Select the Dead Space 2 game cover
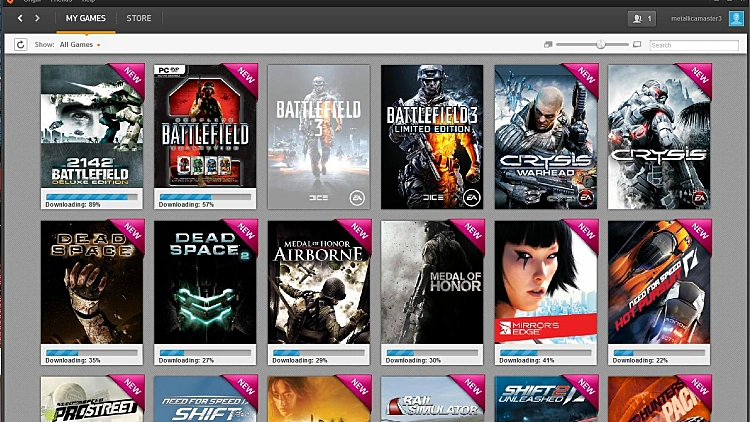This screenshot has height=422, width=750. coord(205,285)
